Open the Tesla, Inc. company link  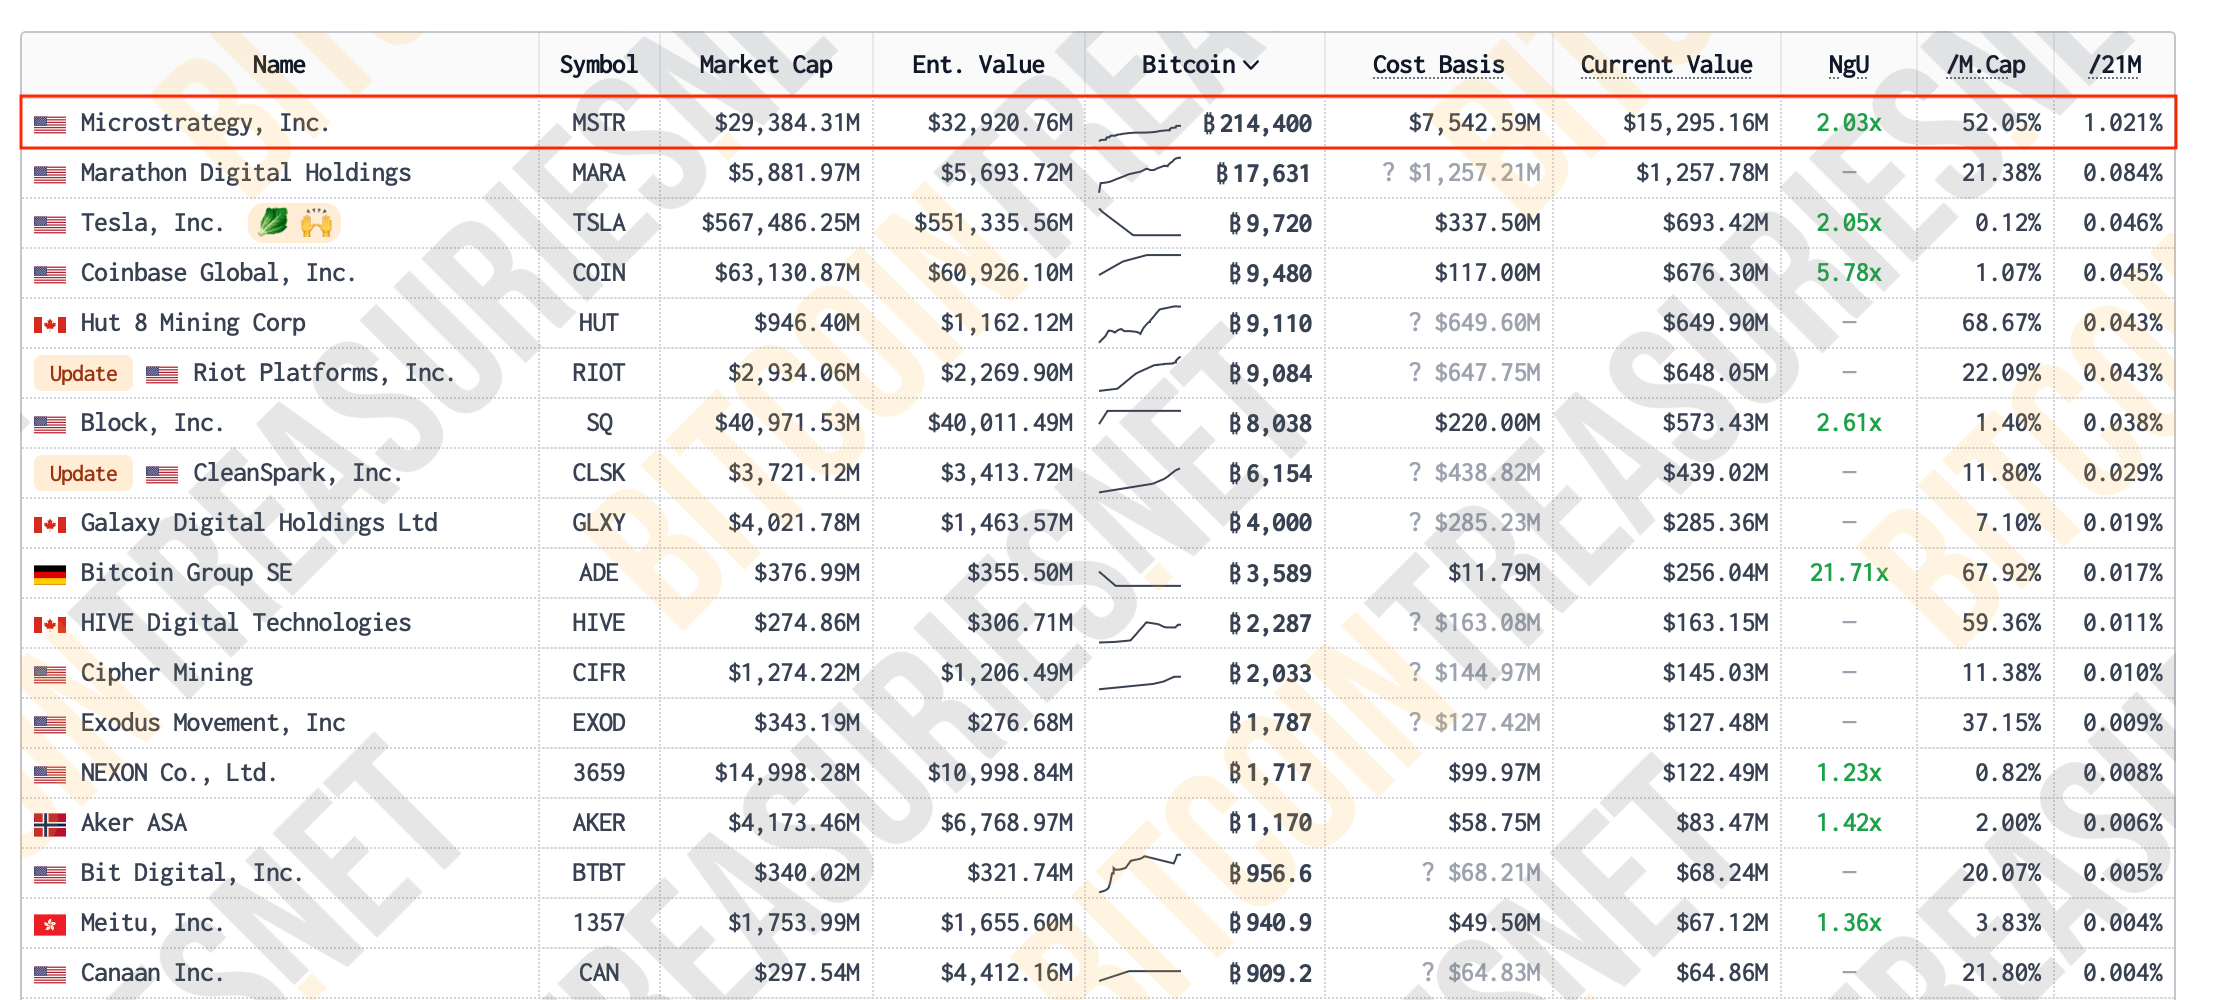tap(152, 223)
